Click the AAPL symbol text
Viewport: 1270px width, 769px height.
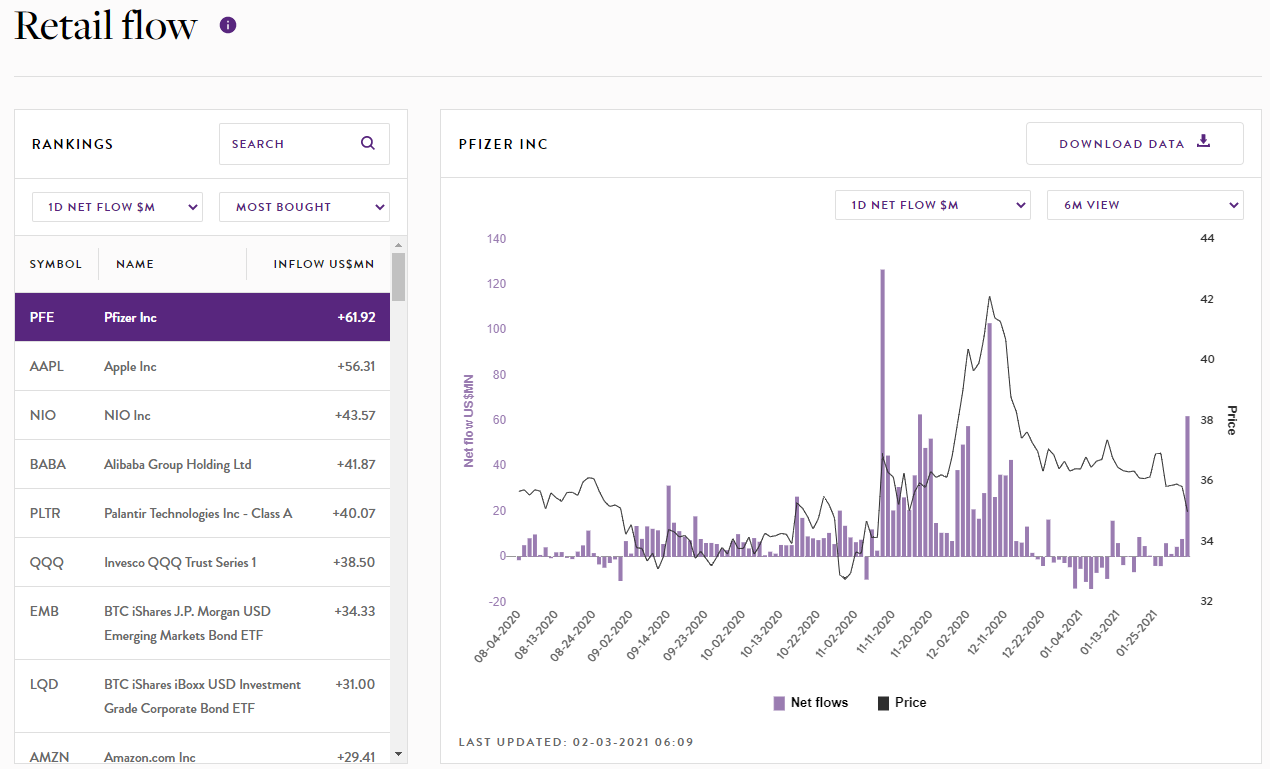46,366
